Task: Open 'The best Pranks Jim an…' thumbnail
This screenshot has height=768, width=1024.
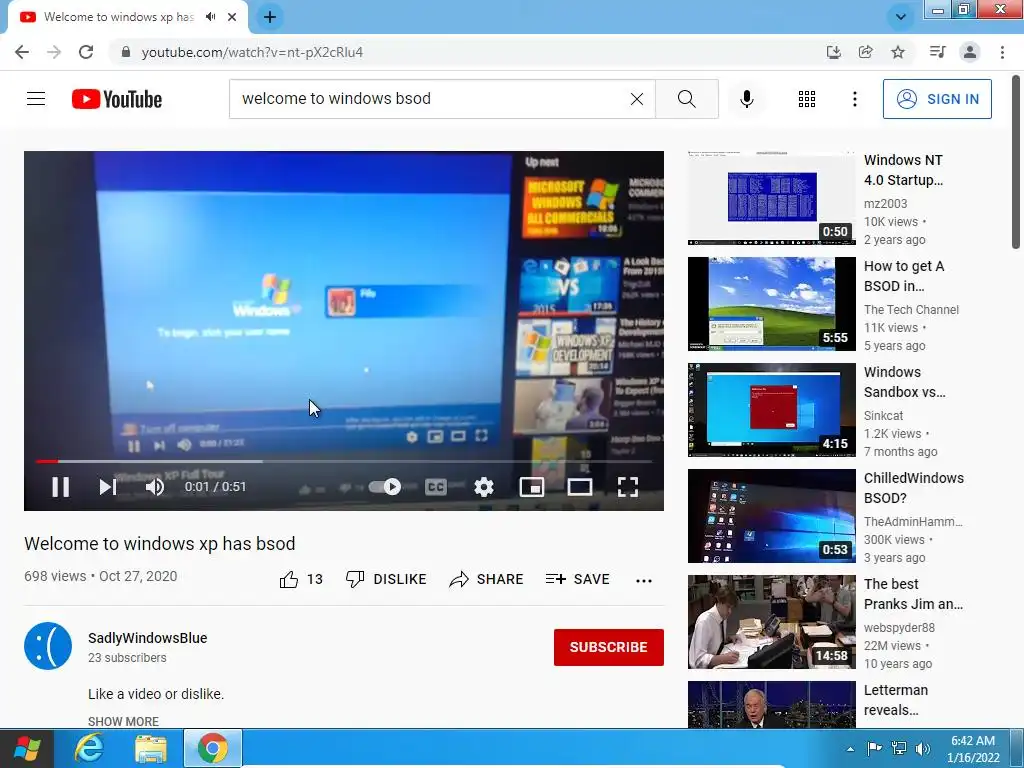Action: 772,622
